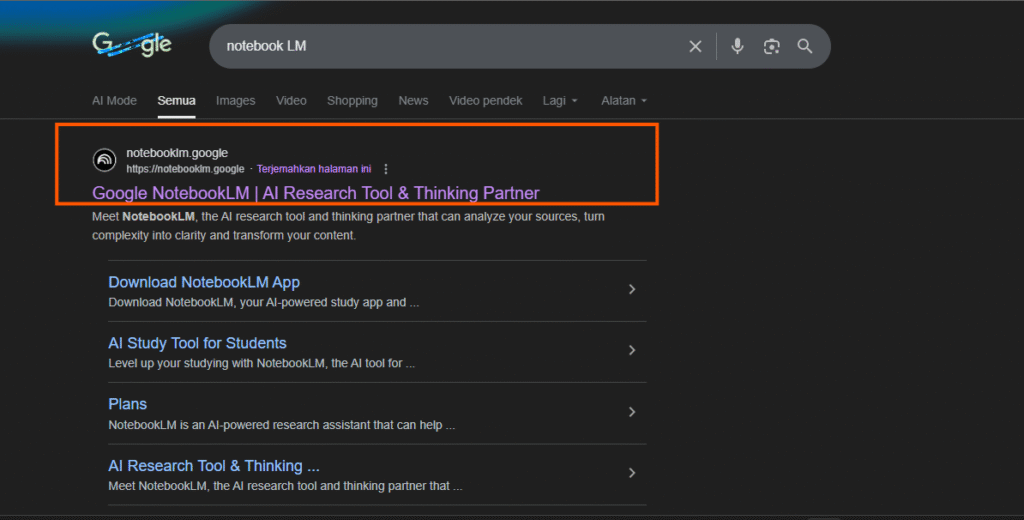Start voice search with microphone icon
1024x520 pixels.
coord(737,46)
